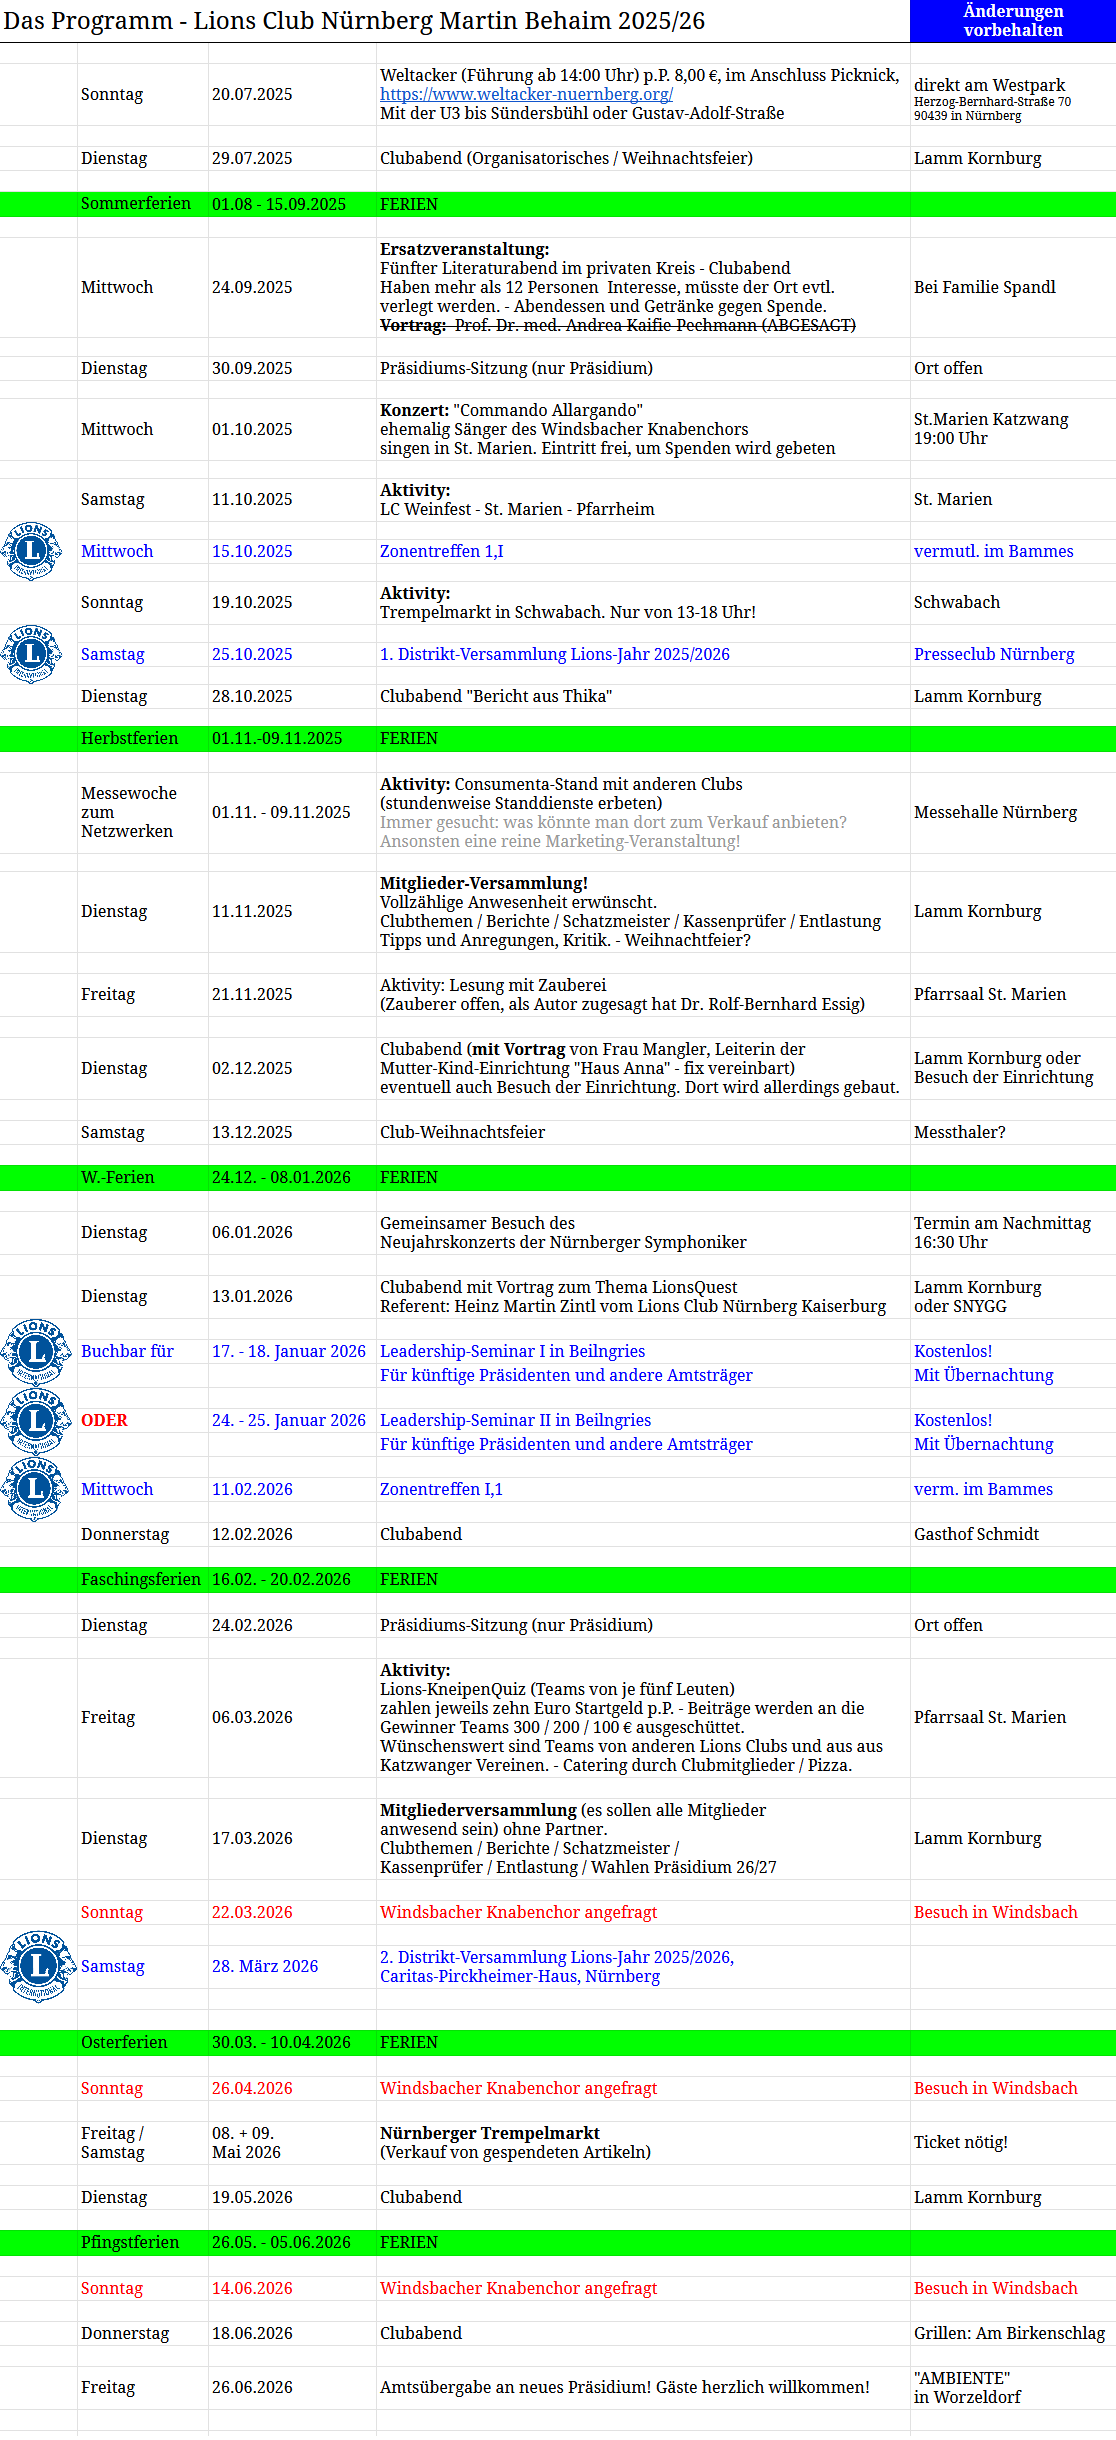Click the Lions logo beside Zonentreffen 15.10.2025
Image resolution: width=1116 pixels, height=2440 pixels.
[31, 551]
